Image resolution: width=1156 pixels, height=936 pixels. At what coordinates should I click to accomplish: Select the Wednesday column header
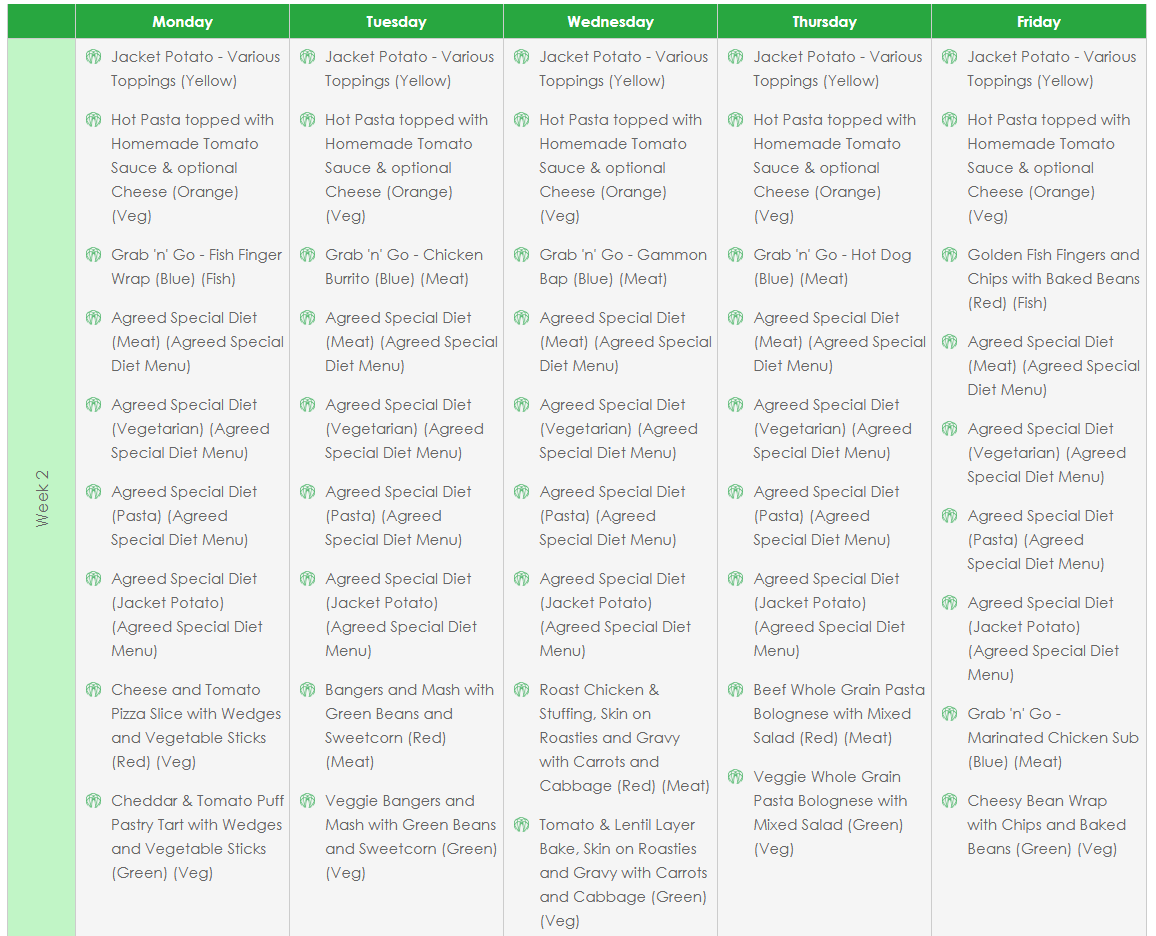610,21
